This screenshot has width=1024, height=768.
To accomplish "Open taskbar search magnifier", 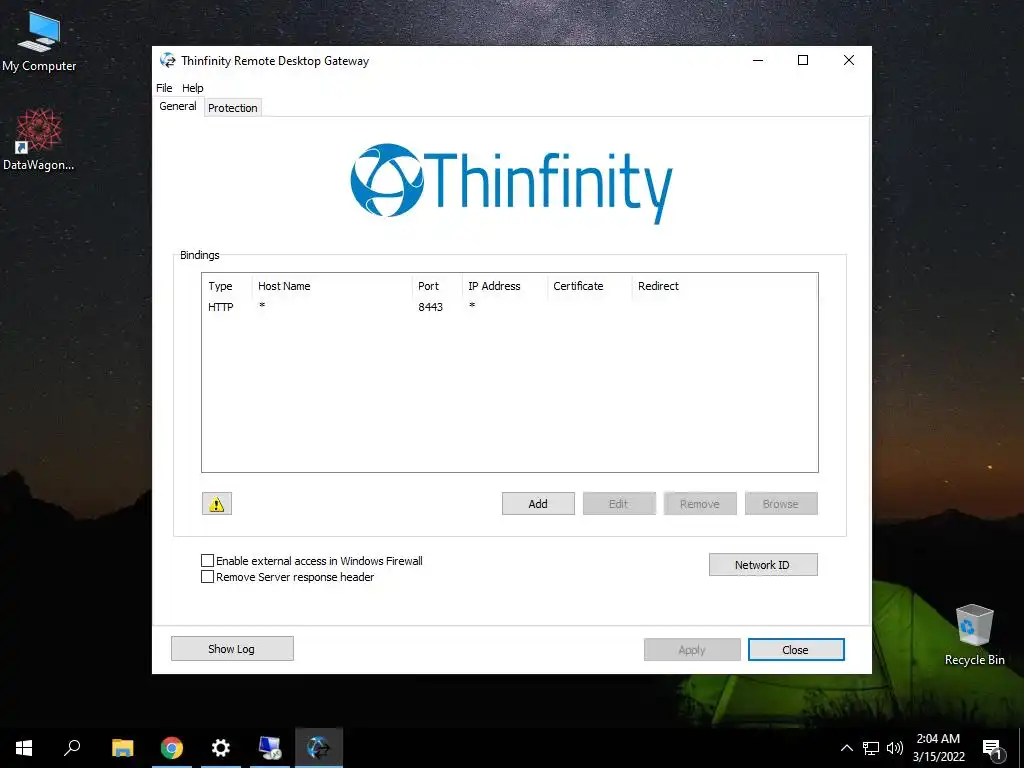I will 72,748.
